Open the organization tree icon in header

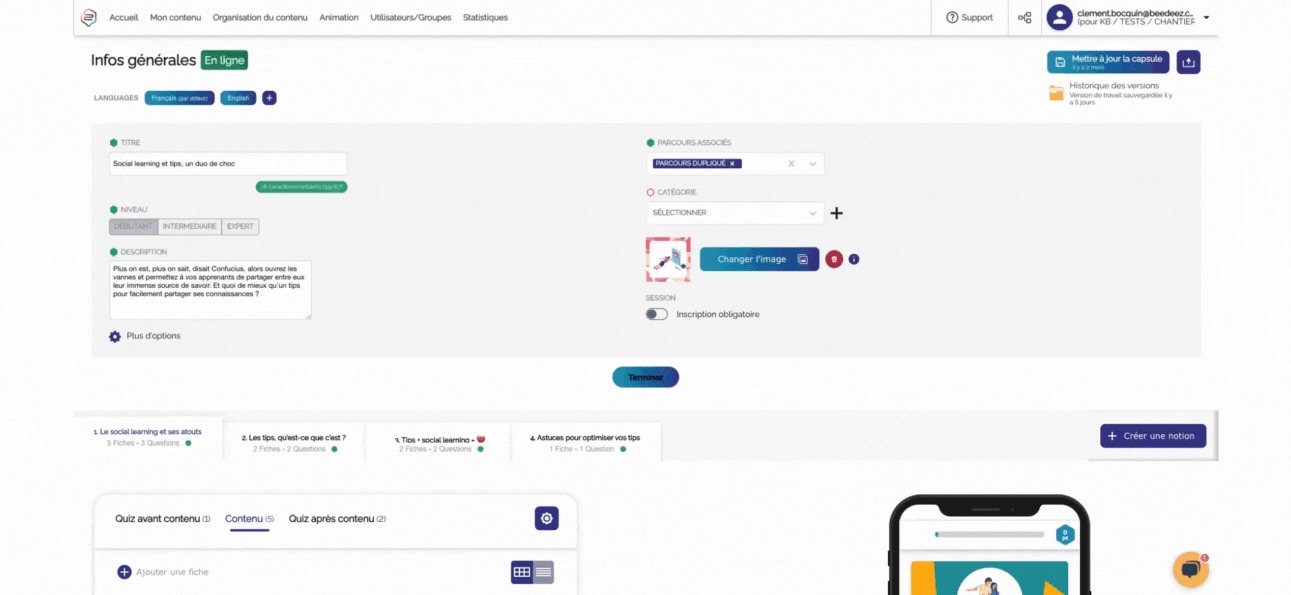(x=1024, y=18)
